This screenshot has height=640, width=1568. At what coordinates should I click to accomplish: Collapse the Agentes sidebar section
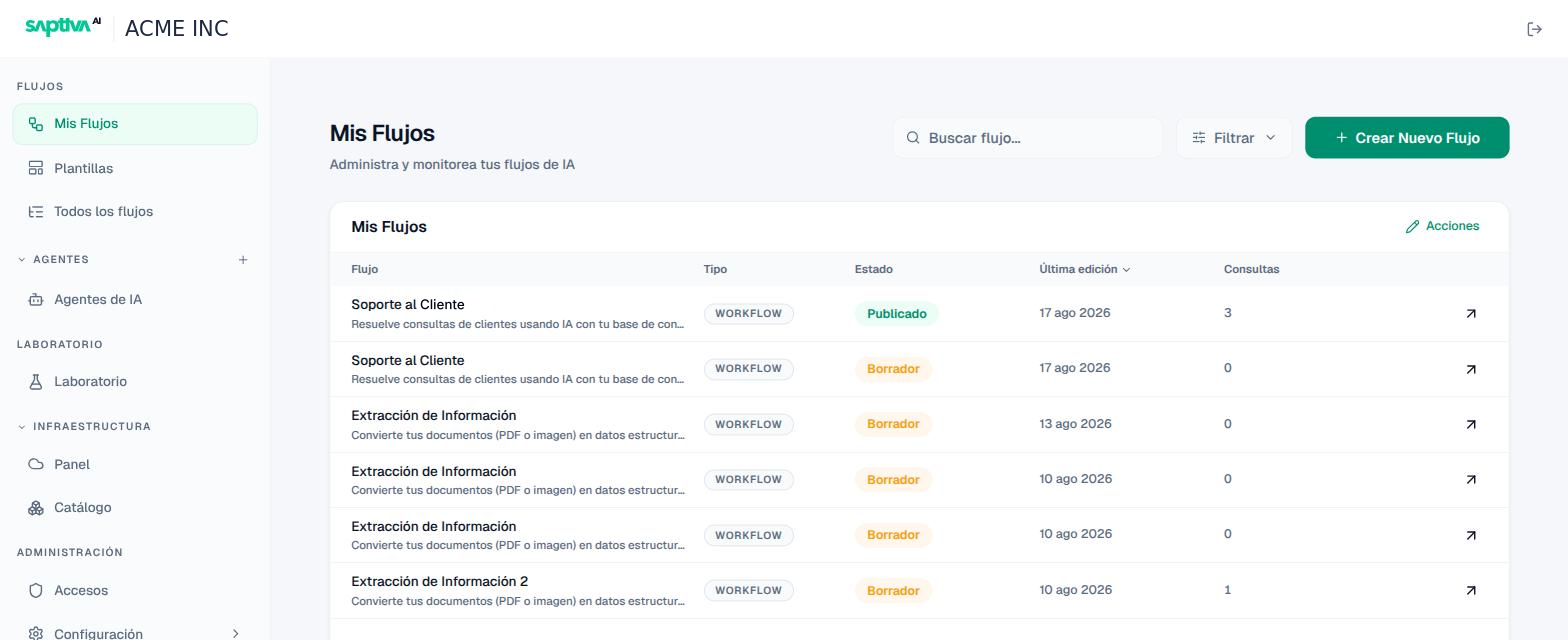22,260
